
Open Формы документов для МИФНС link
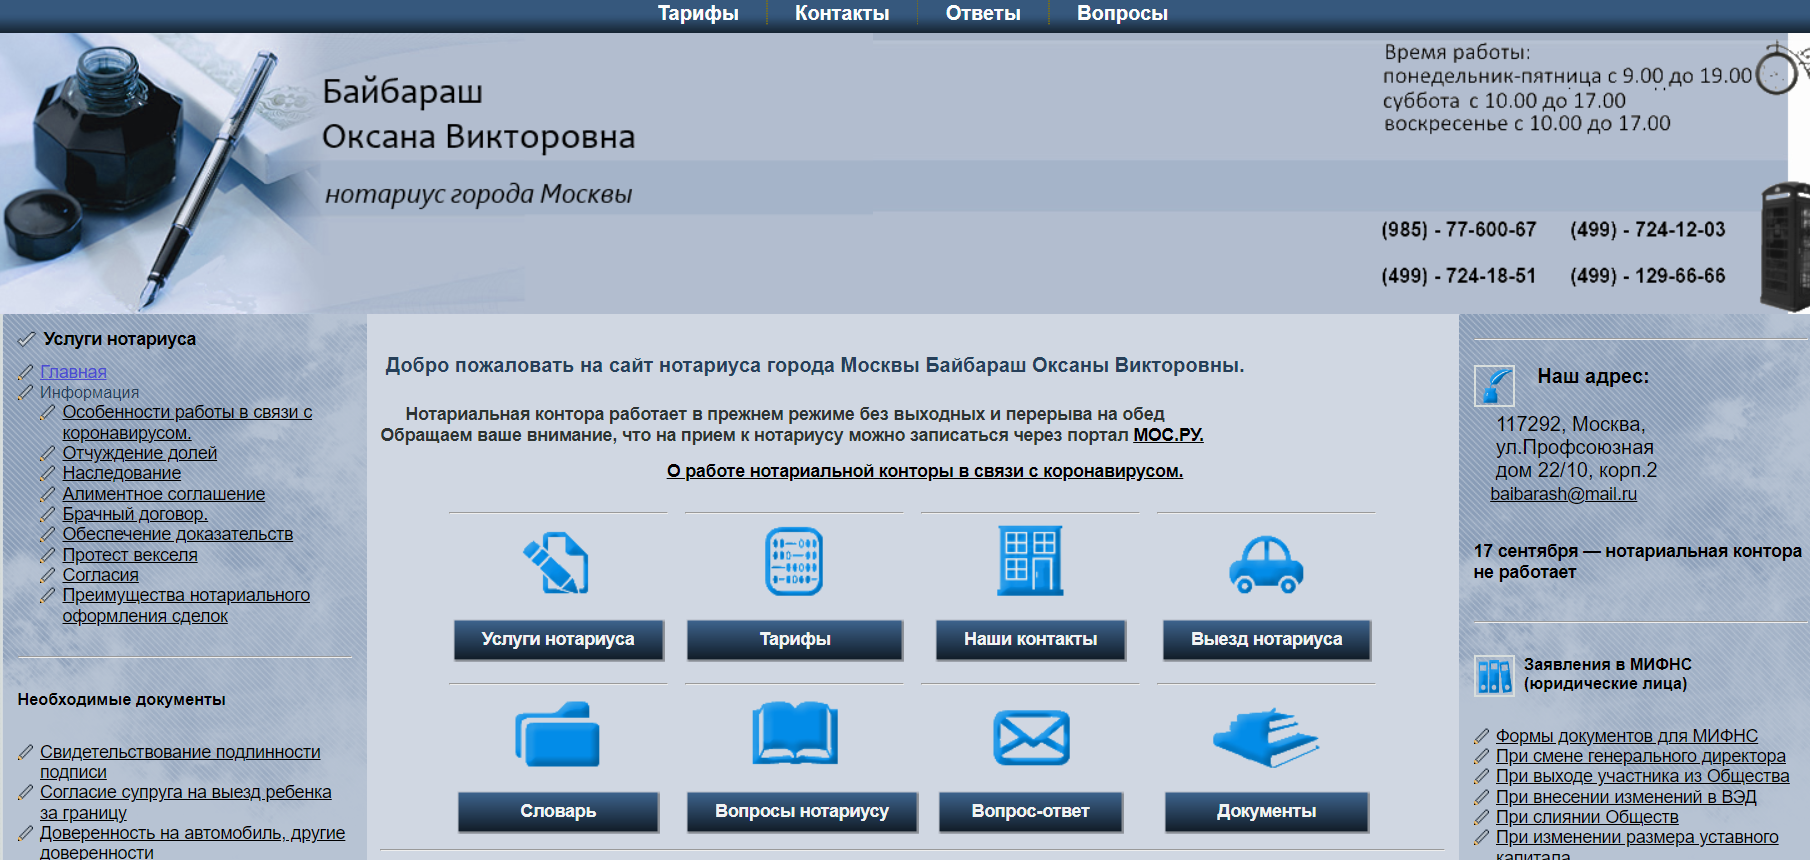pos(1626,736)
